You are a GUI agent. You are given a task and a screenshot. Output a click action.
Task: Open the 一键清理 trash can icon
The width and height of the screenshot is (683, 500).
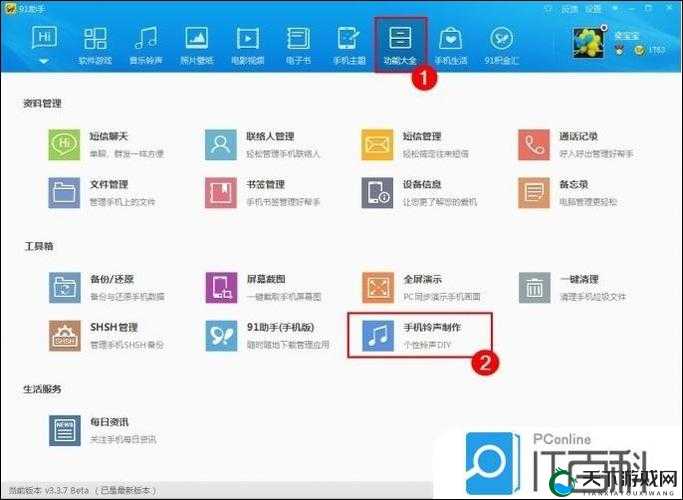pos(534,287)
